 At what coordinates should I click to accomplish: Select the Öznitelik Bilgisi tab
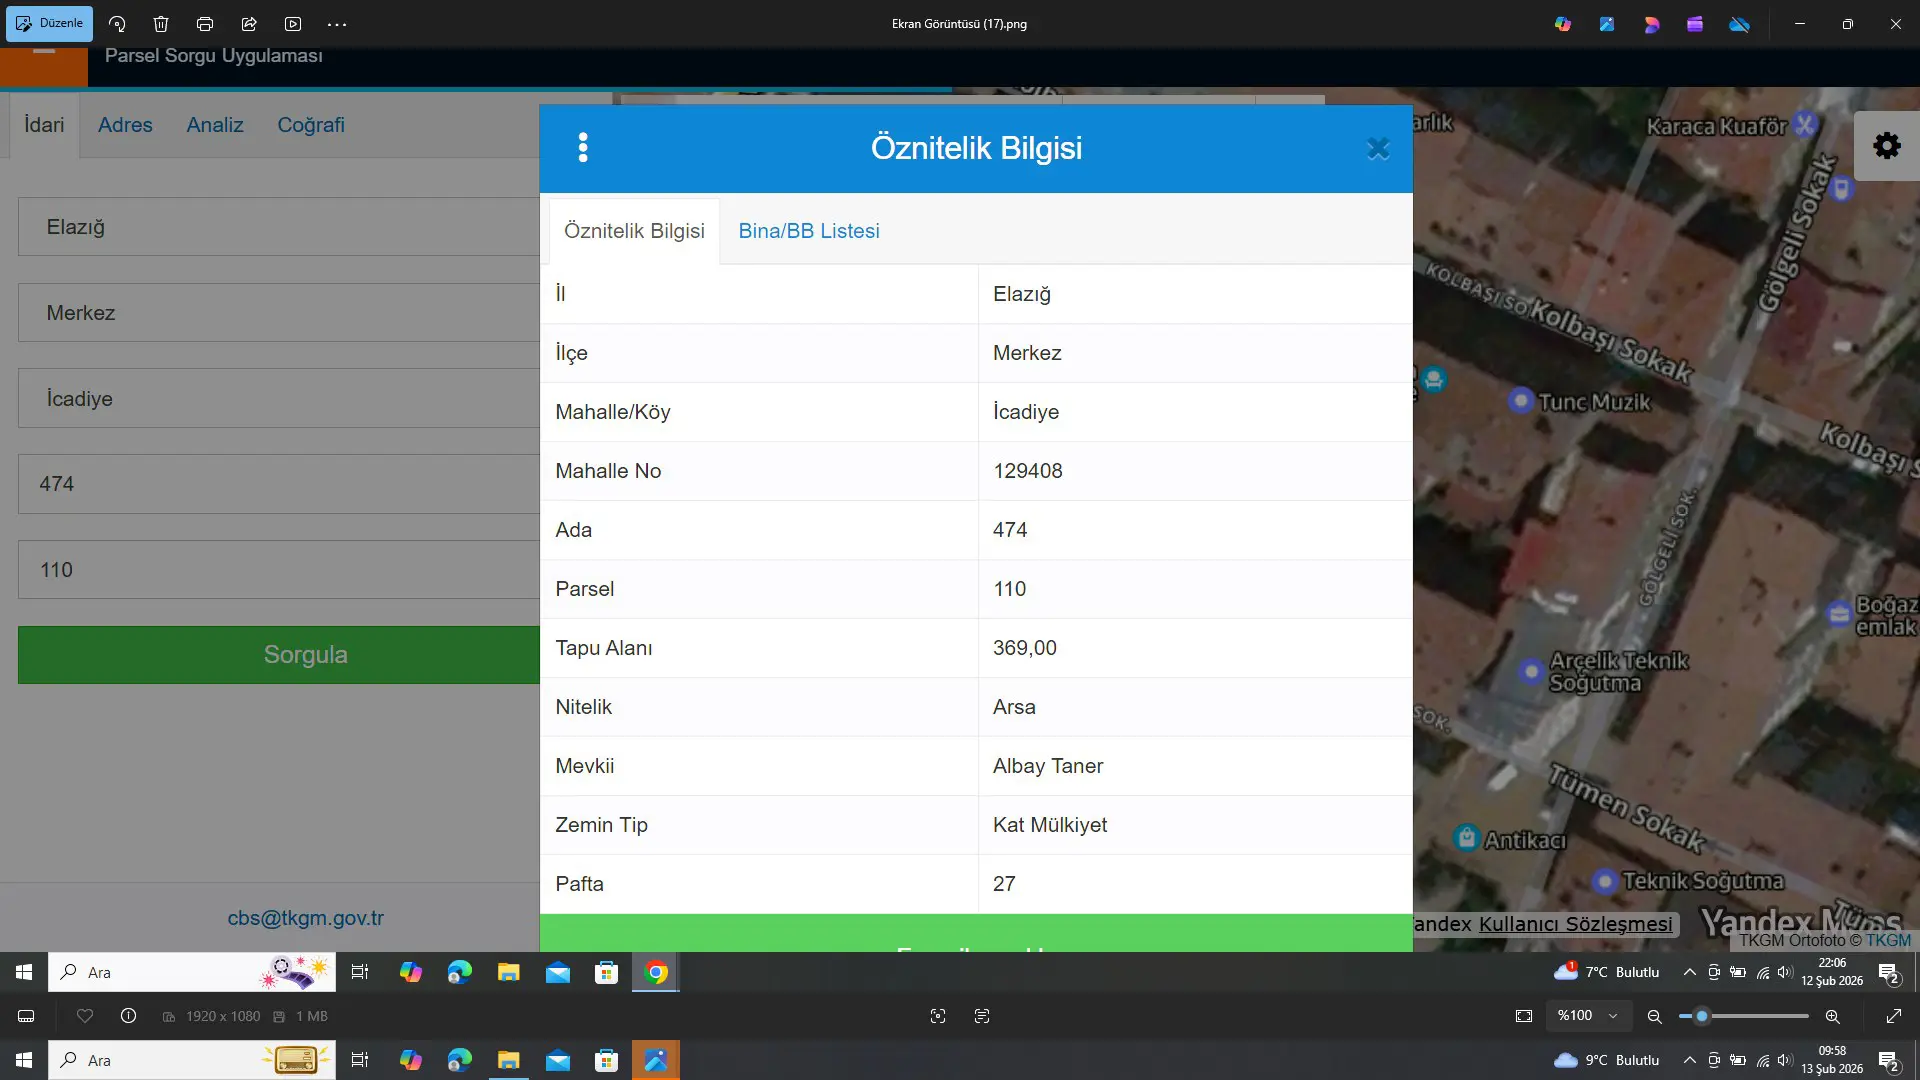(634, 231)
